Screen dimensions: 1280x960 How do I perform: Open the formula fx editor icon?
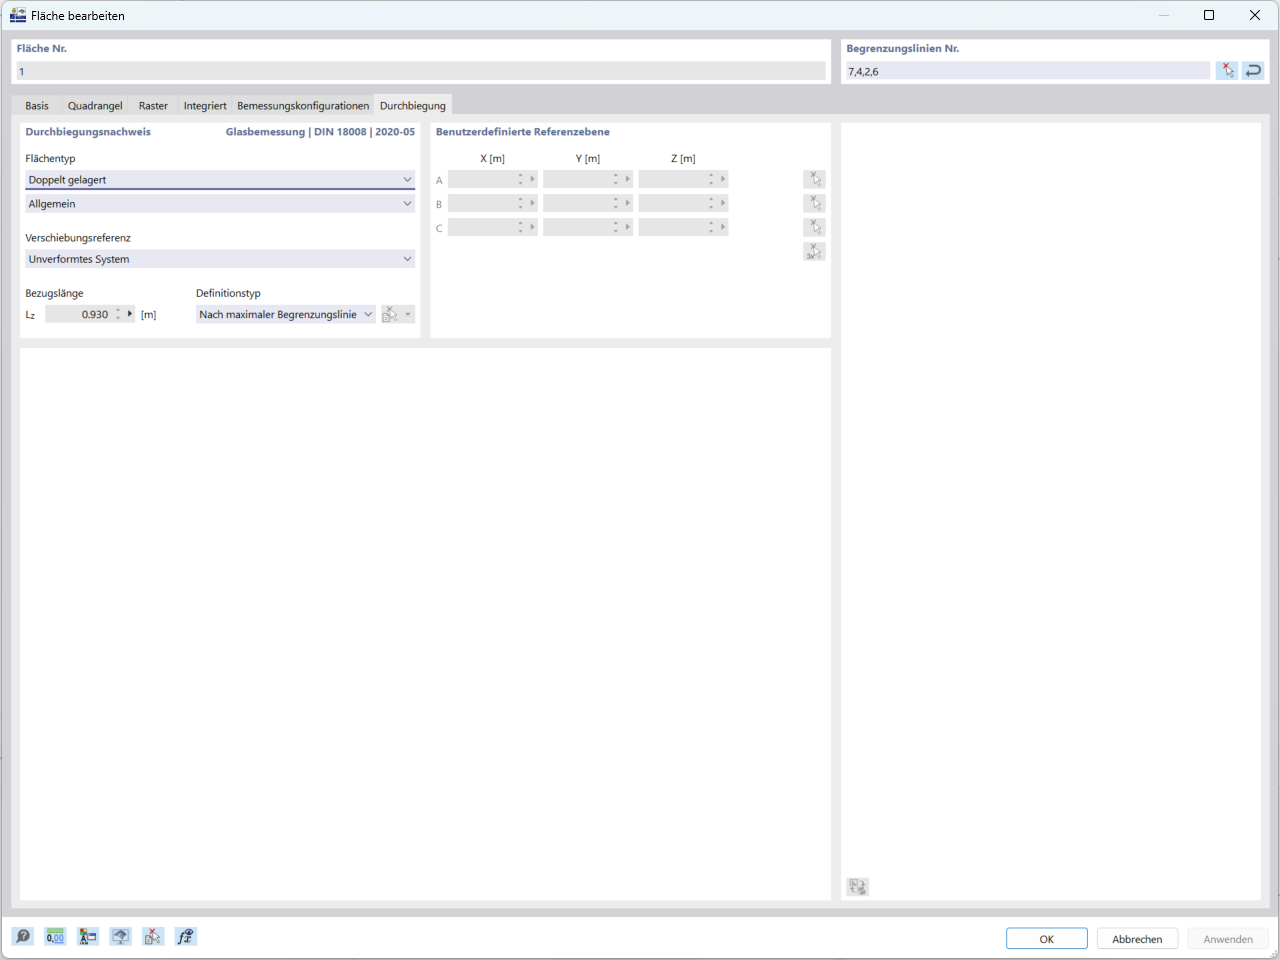(185, 936)
